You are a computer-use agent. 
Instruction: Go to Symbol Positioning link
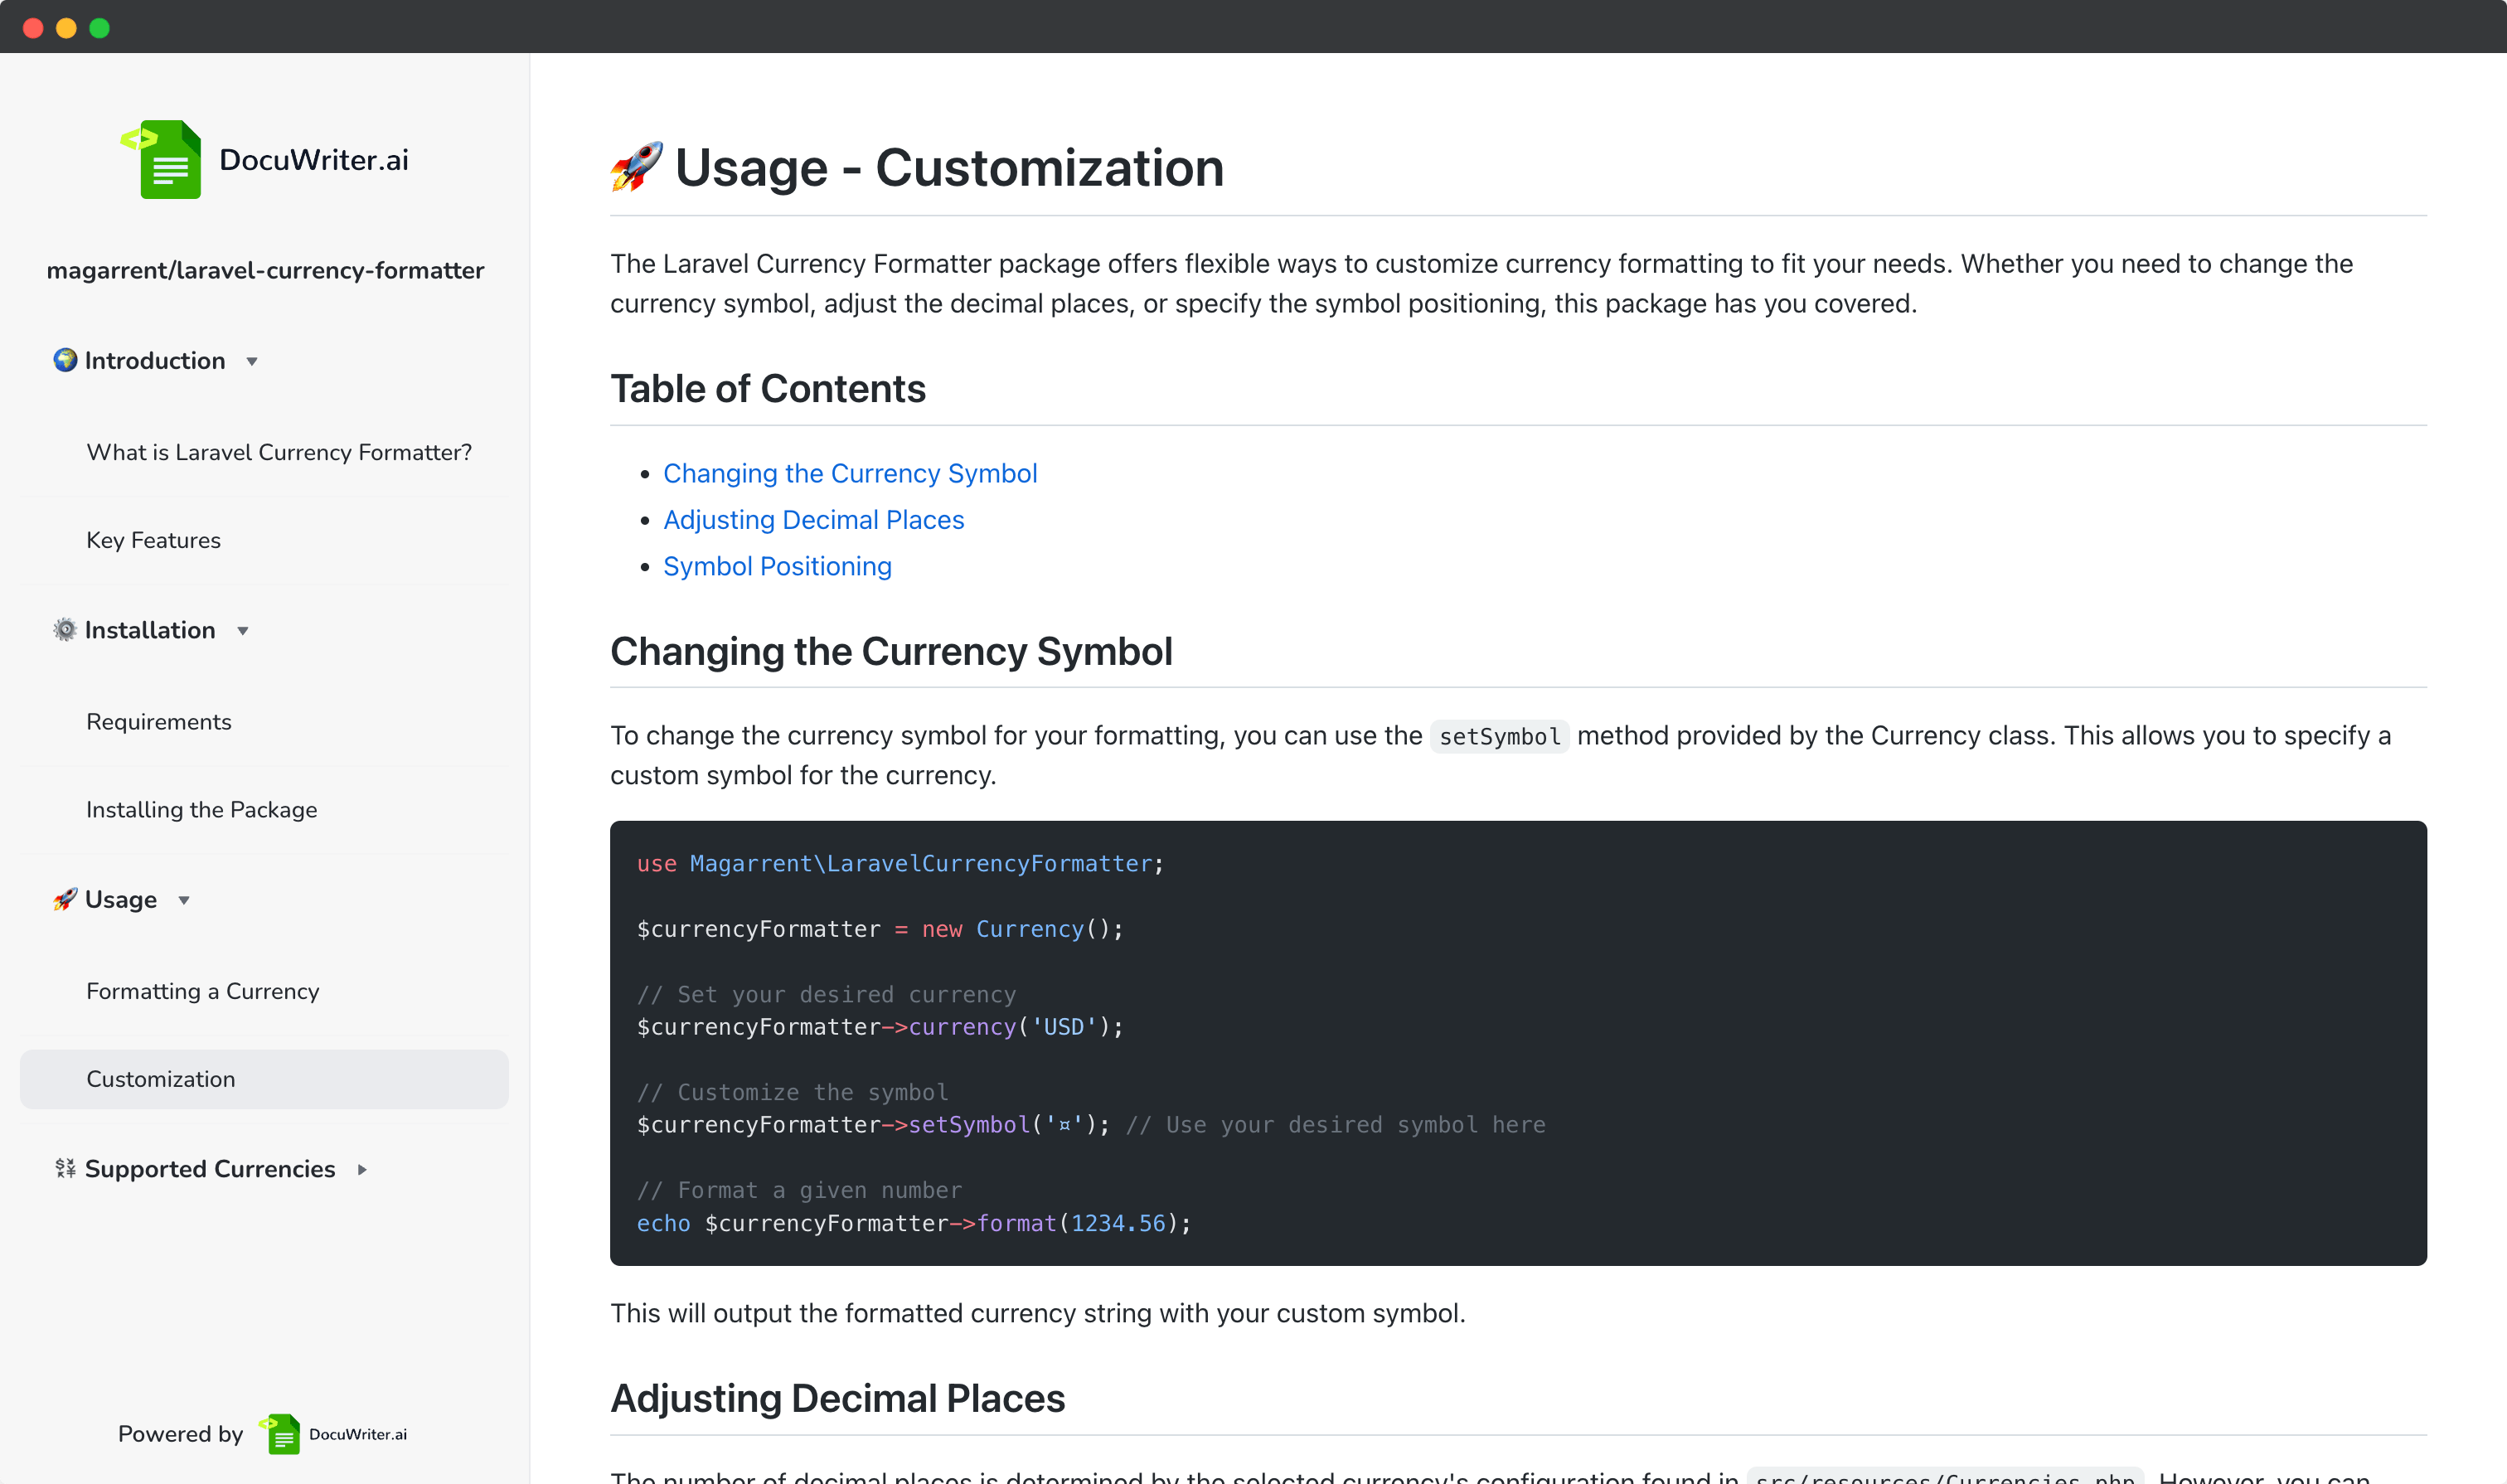click(777, 566)
